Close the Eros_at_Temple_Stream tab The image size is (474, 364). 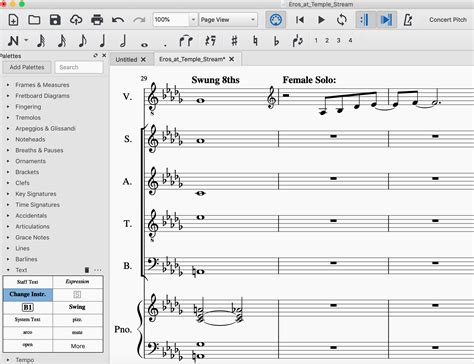(232, 59)
